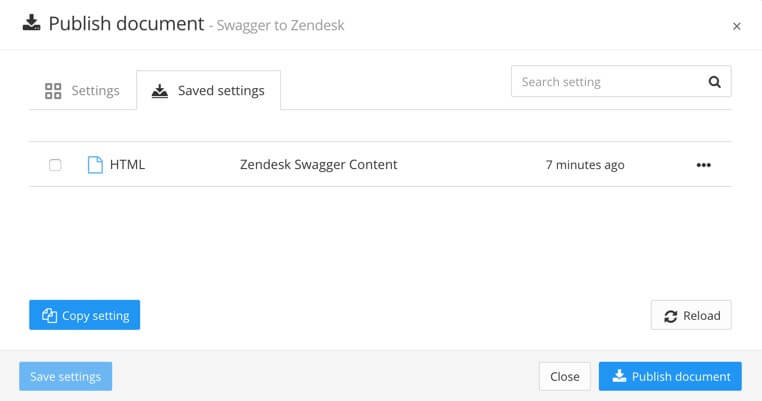This screenshot has height=401, width=762.
Task: Click the 7 minutes ago timestamp
Action: point(585,165)
